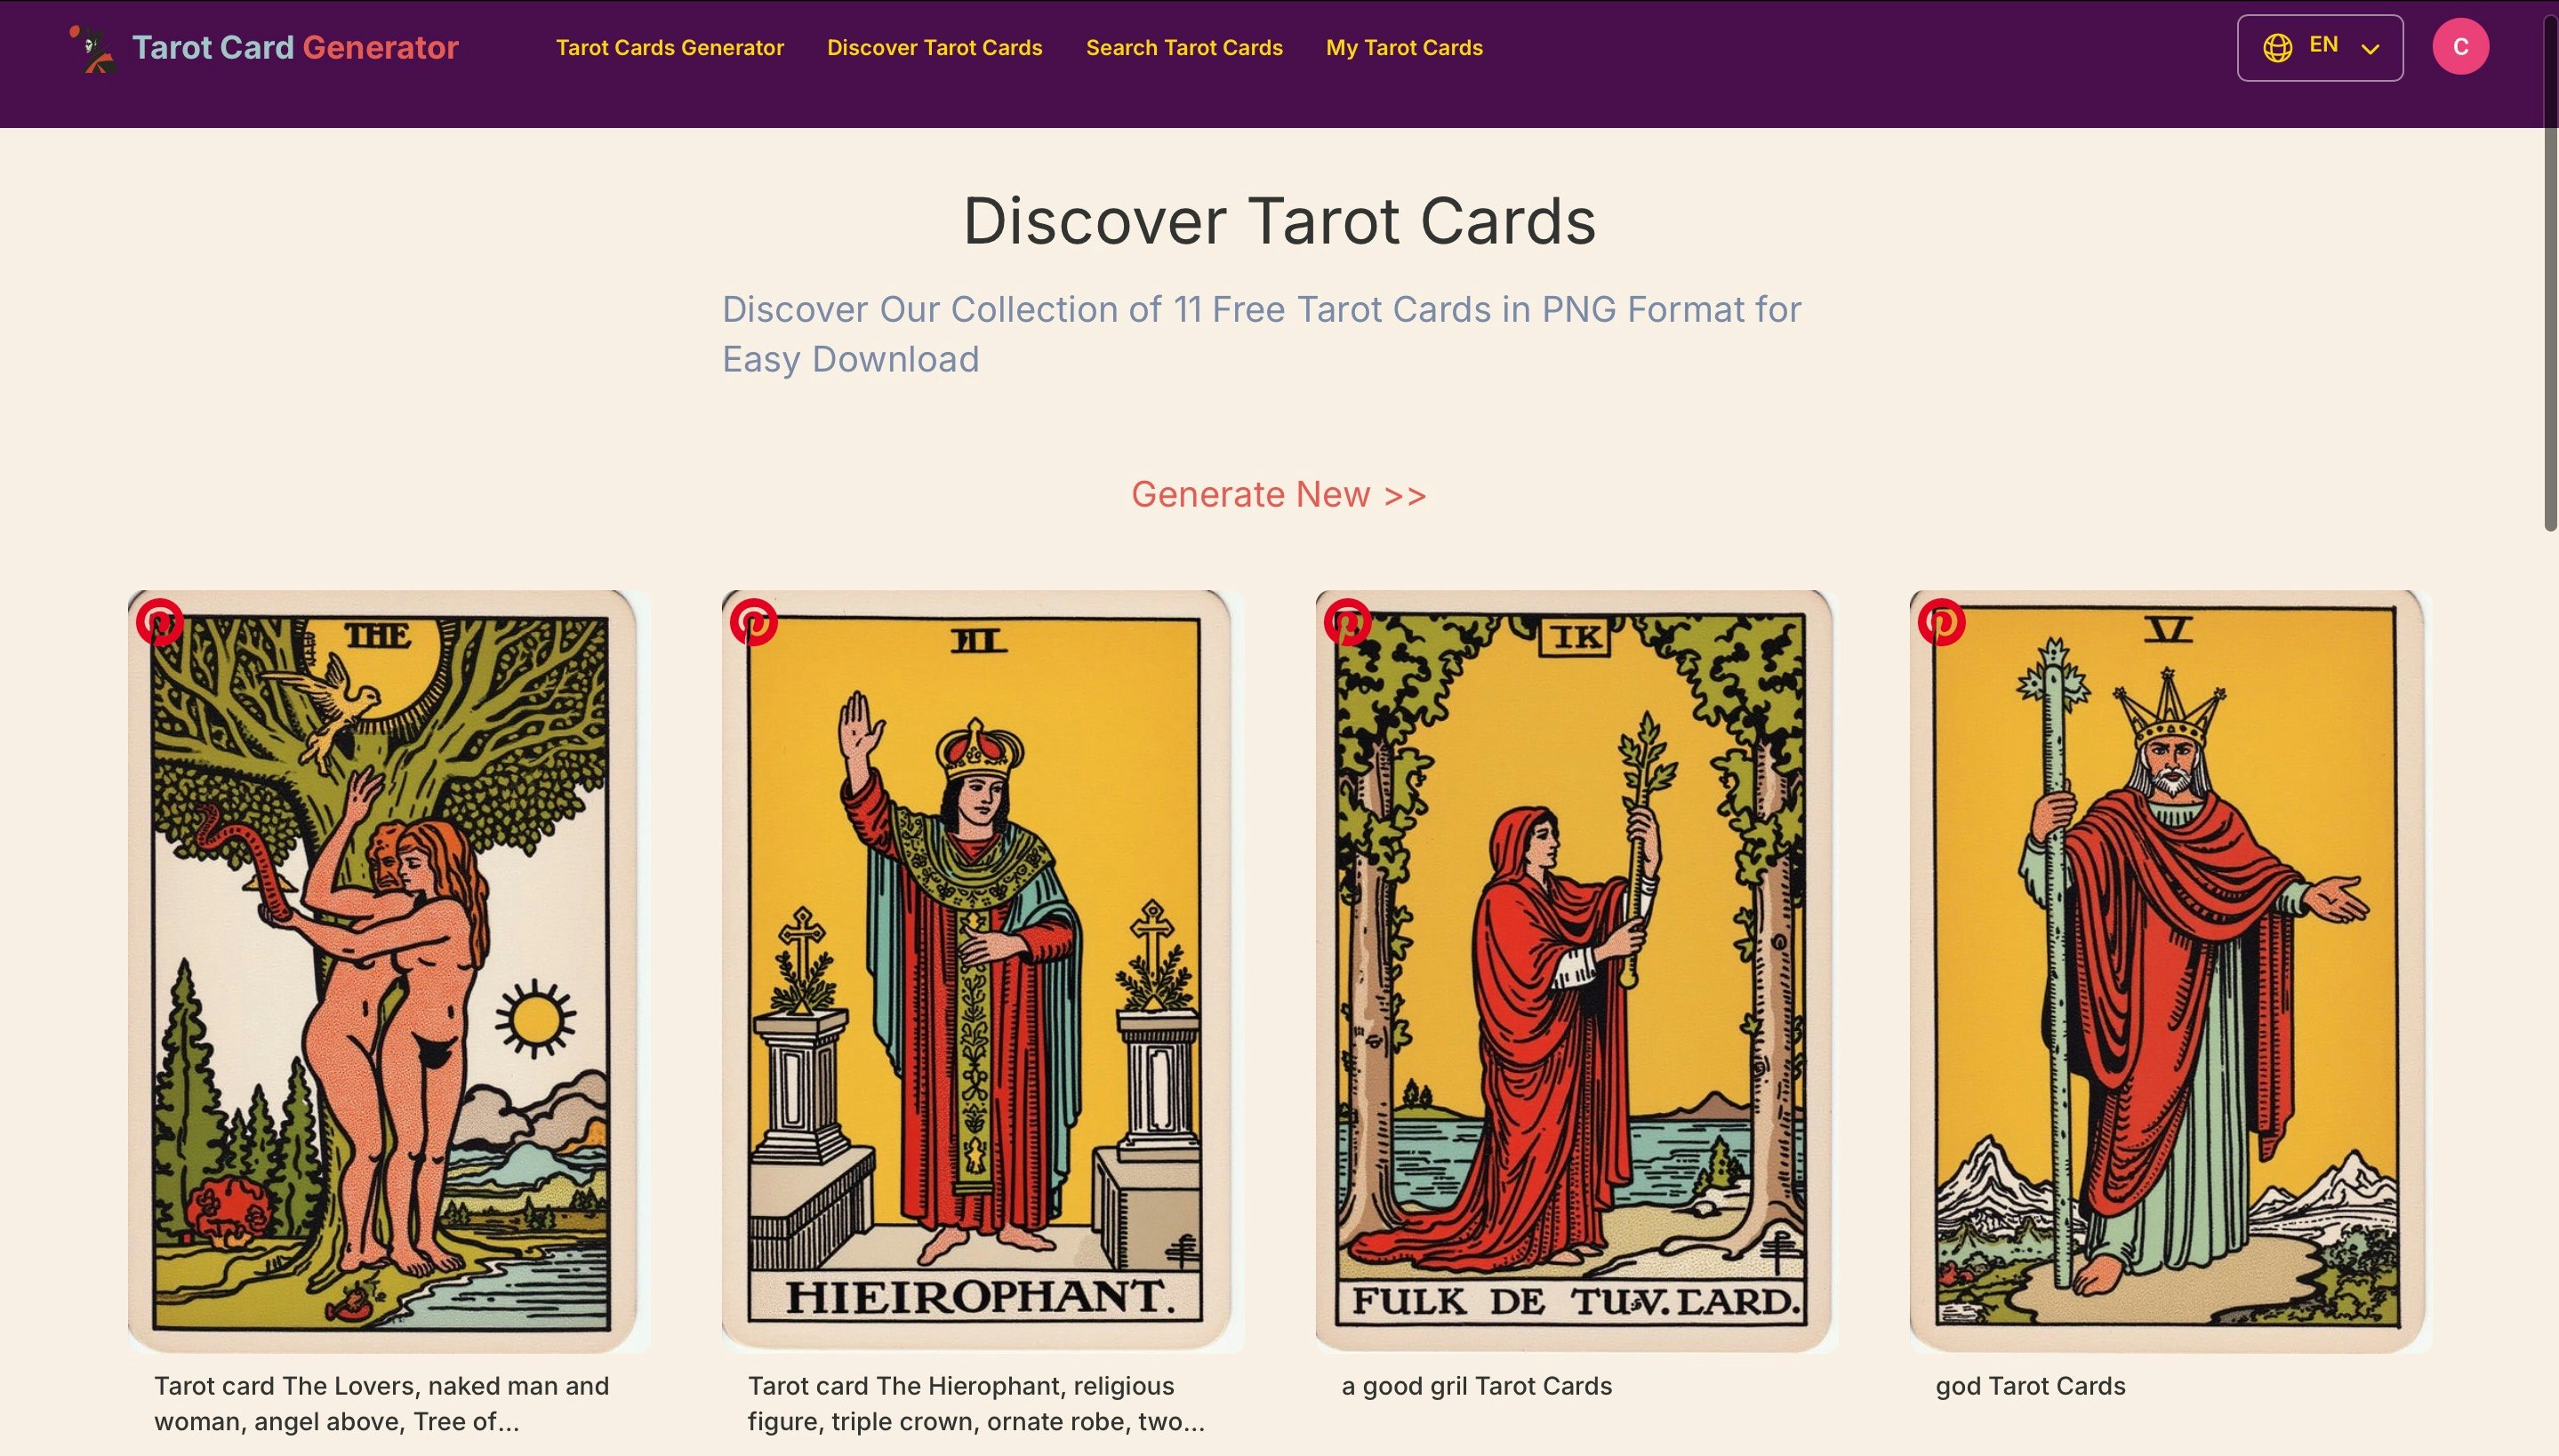
Task: Open the user avatar labeled C
Action: pyautogui.click(x=2460, y=47)
